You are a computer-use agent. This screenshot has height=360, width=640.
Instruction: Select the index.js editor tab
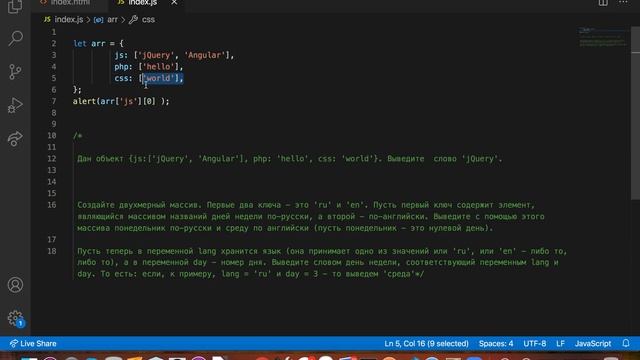[142, 3]
